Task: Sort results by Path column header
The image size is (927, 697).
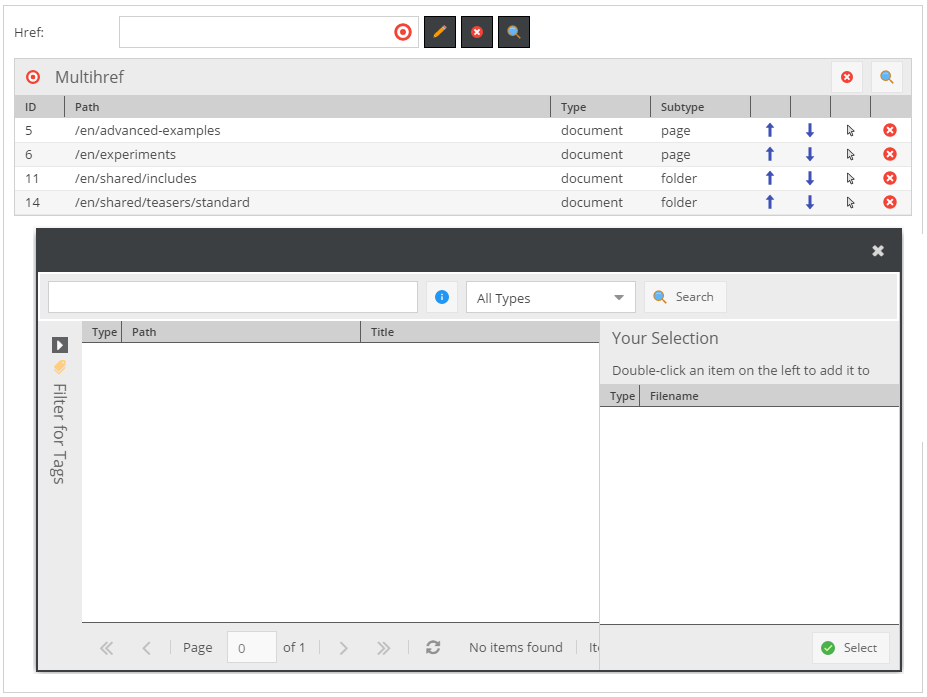Action: click(240, 332)
